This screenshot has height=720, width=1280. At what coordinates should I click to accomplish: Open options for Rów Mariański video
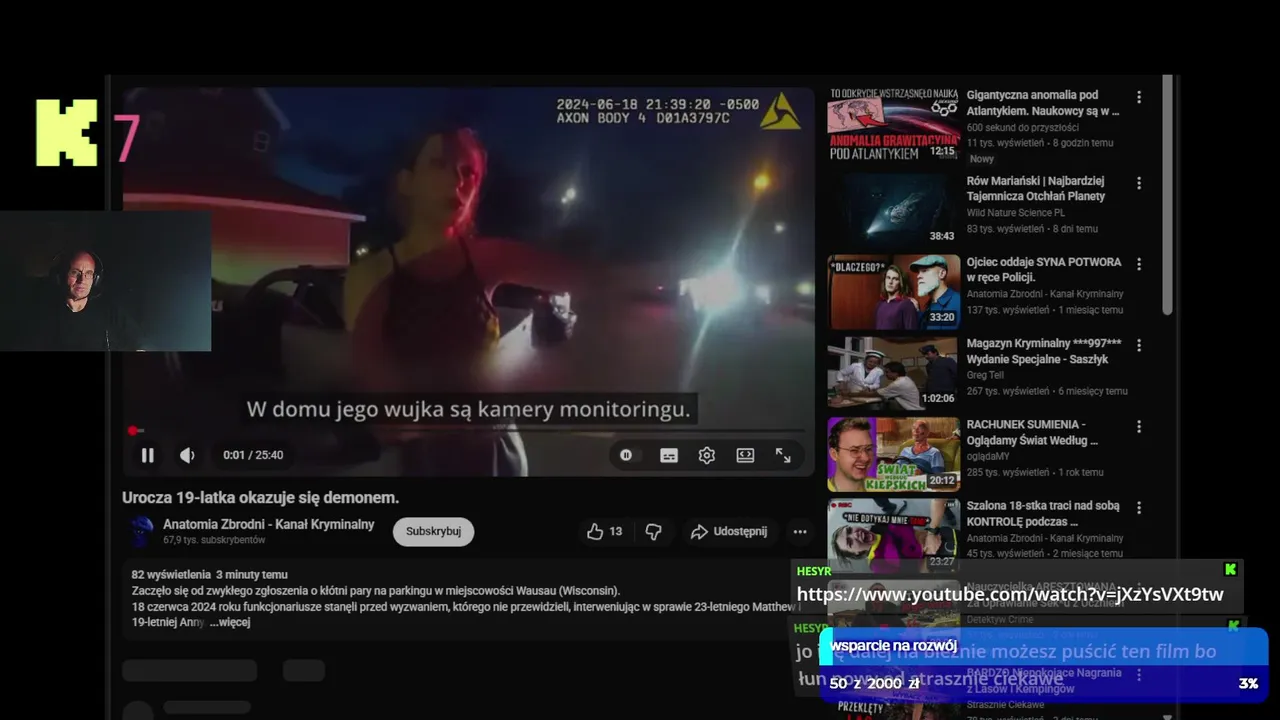pyautogui.click(x=1138, y=183)
